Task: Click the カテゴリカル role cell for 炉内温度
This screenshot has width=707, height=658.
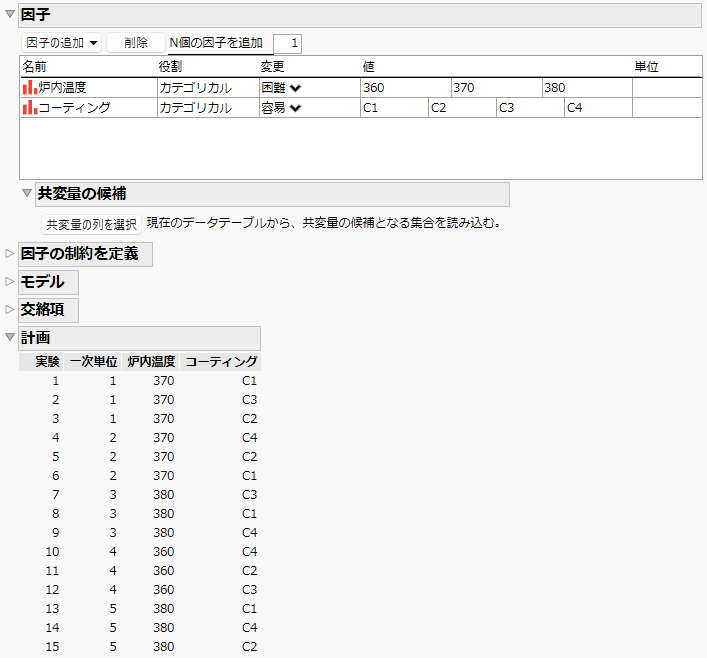Action: tap(208, 87)
